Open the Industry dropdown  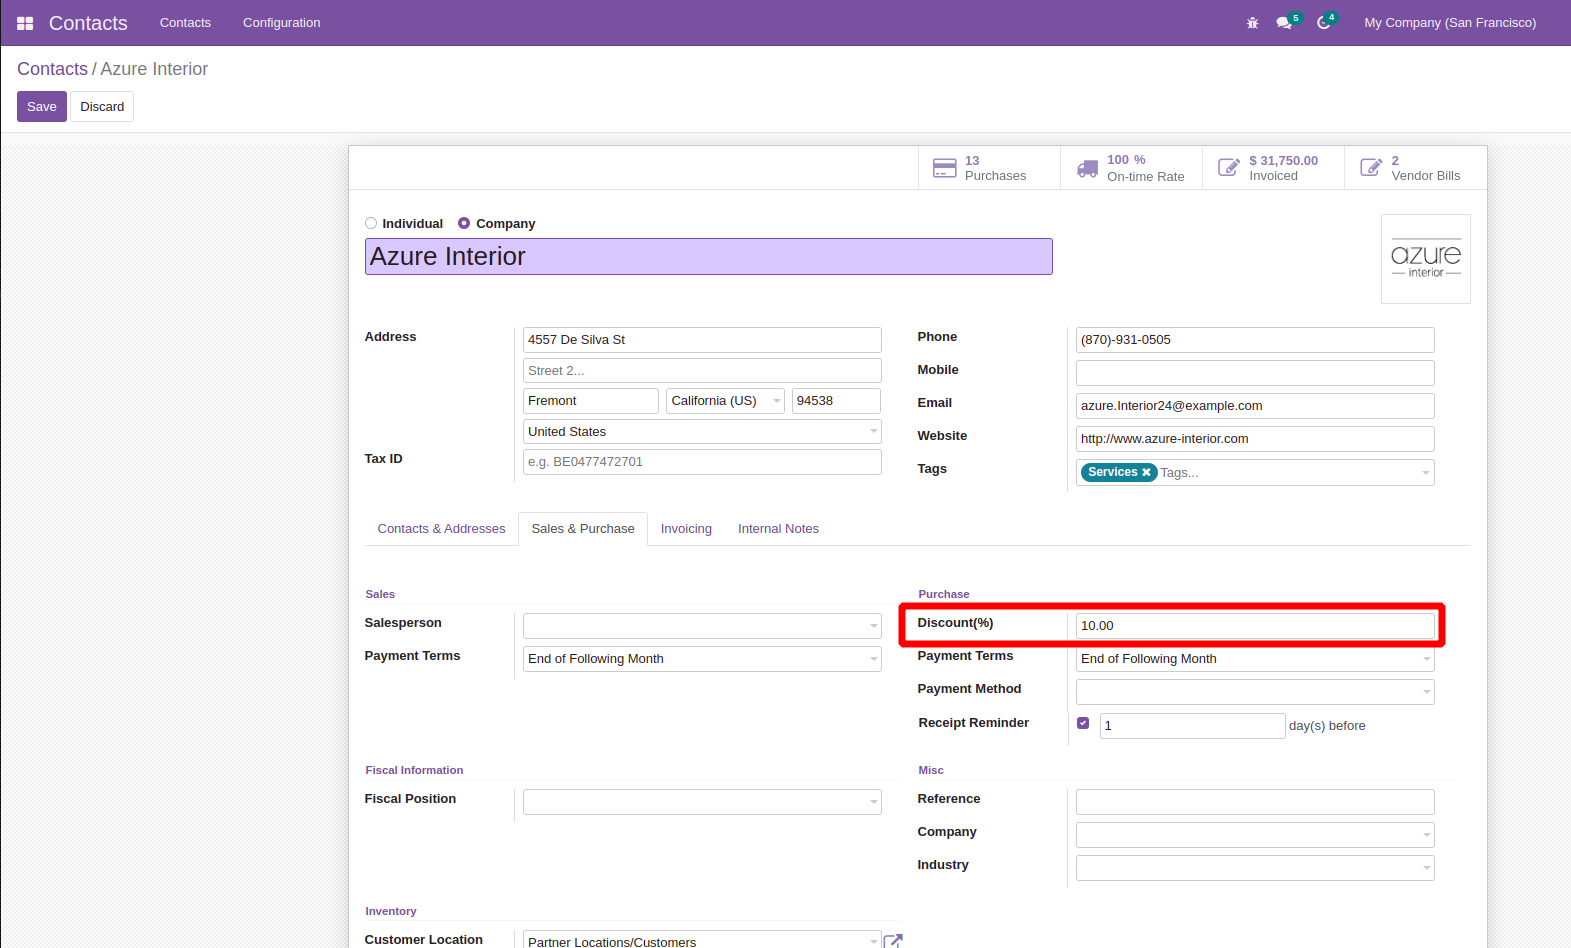1255,868
